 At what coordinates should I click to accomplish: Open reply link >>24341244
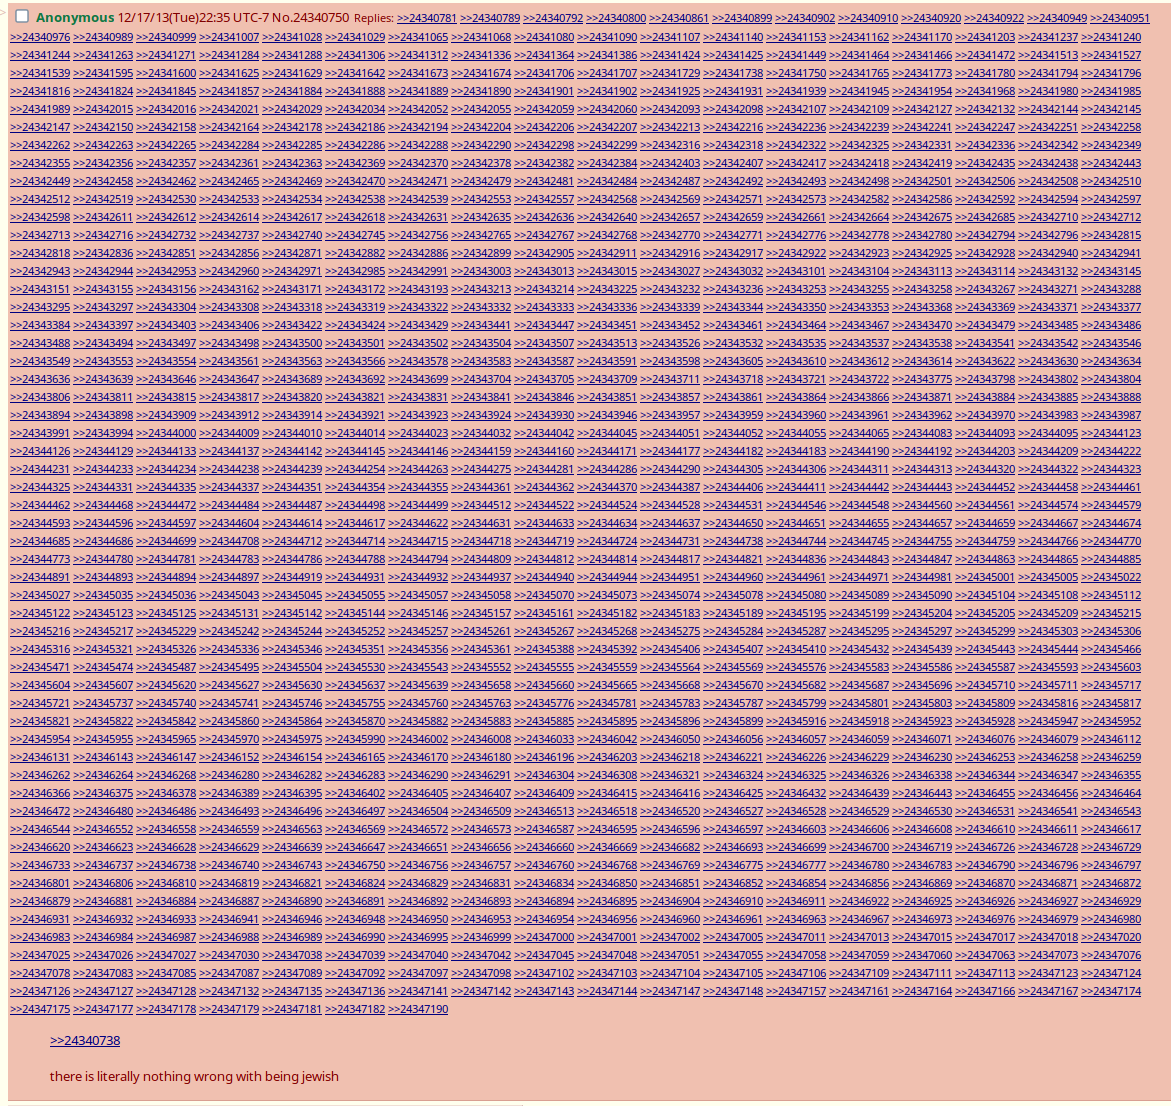tap(40, 55)
